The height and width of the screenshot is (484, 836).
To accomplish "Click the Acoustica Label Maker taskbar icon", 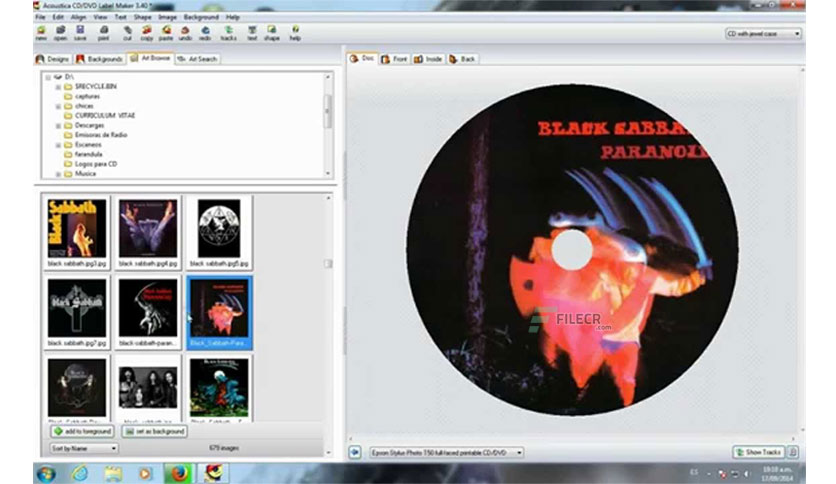I will pyautogui.click(x=213, y=473).
